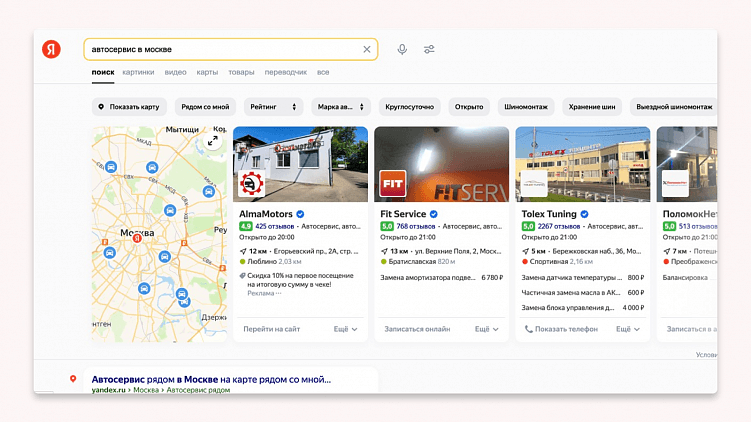The image size is (751, 422).
Task: Toggle the Показать карту filter chip
Action: click(x=129, y=107)
